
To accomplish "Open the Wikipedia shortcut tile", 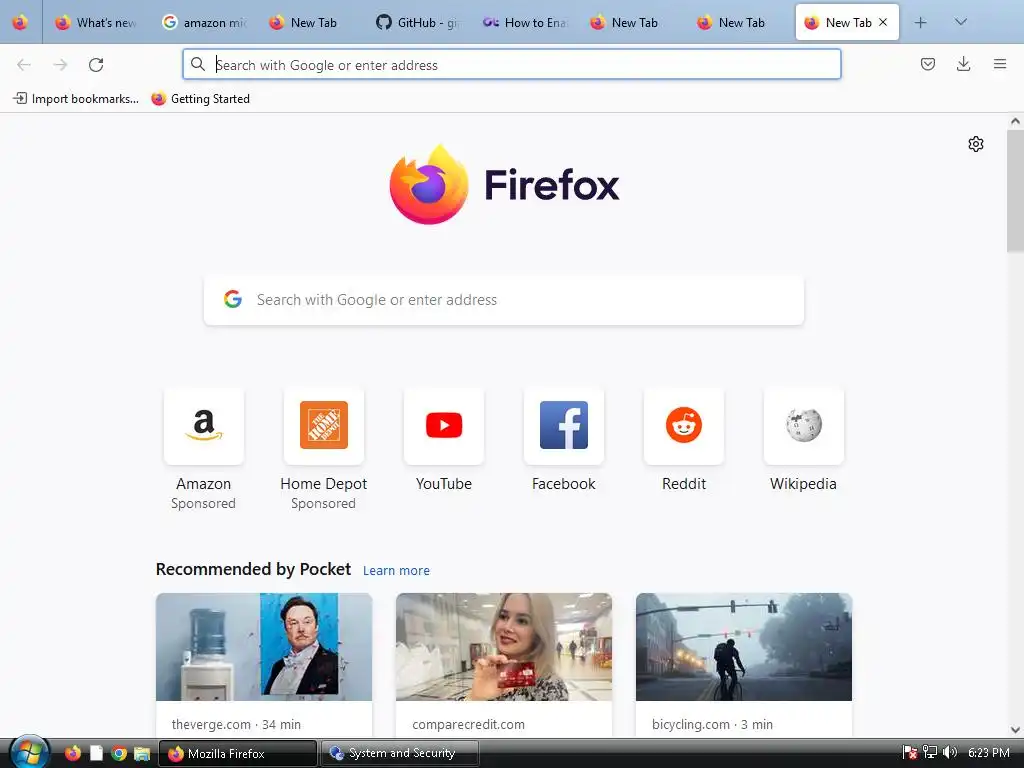I will [803, 426].
